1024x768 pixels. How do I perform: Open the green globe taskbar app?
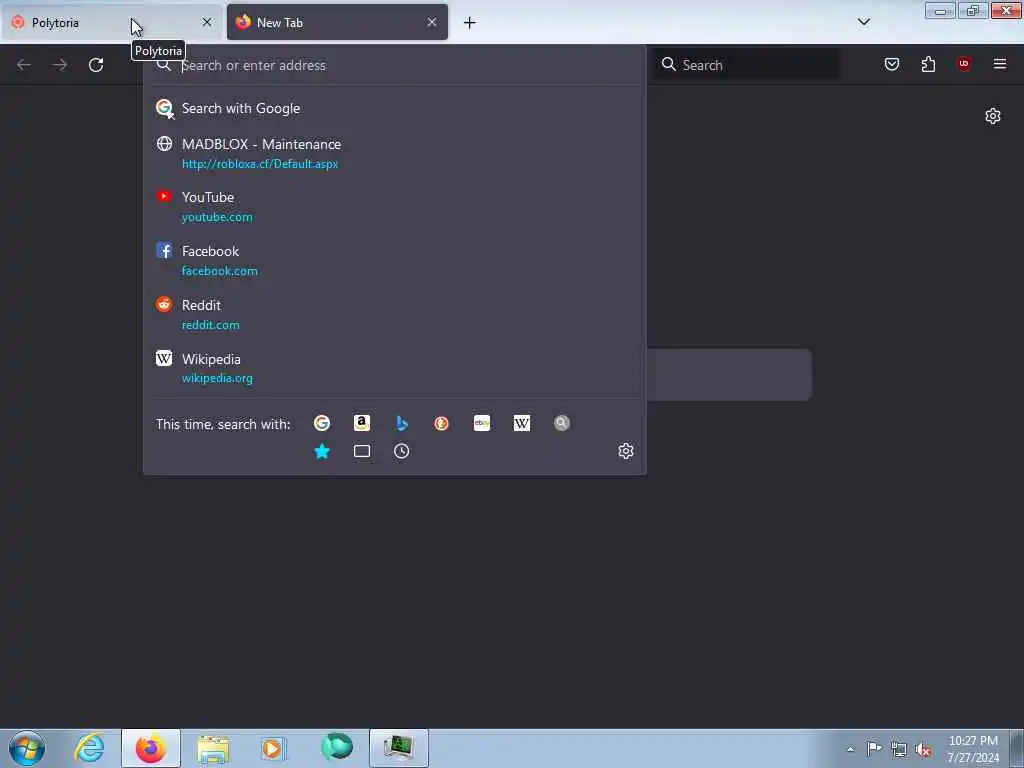(x=337, y=748)
